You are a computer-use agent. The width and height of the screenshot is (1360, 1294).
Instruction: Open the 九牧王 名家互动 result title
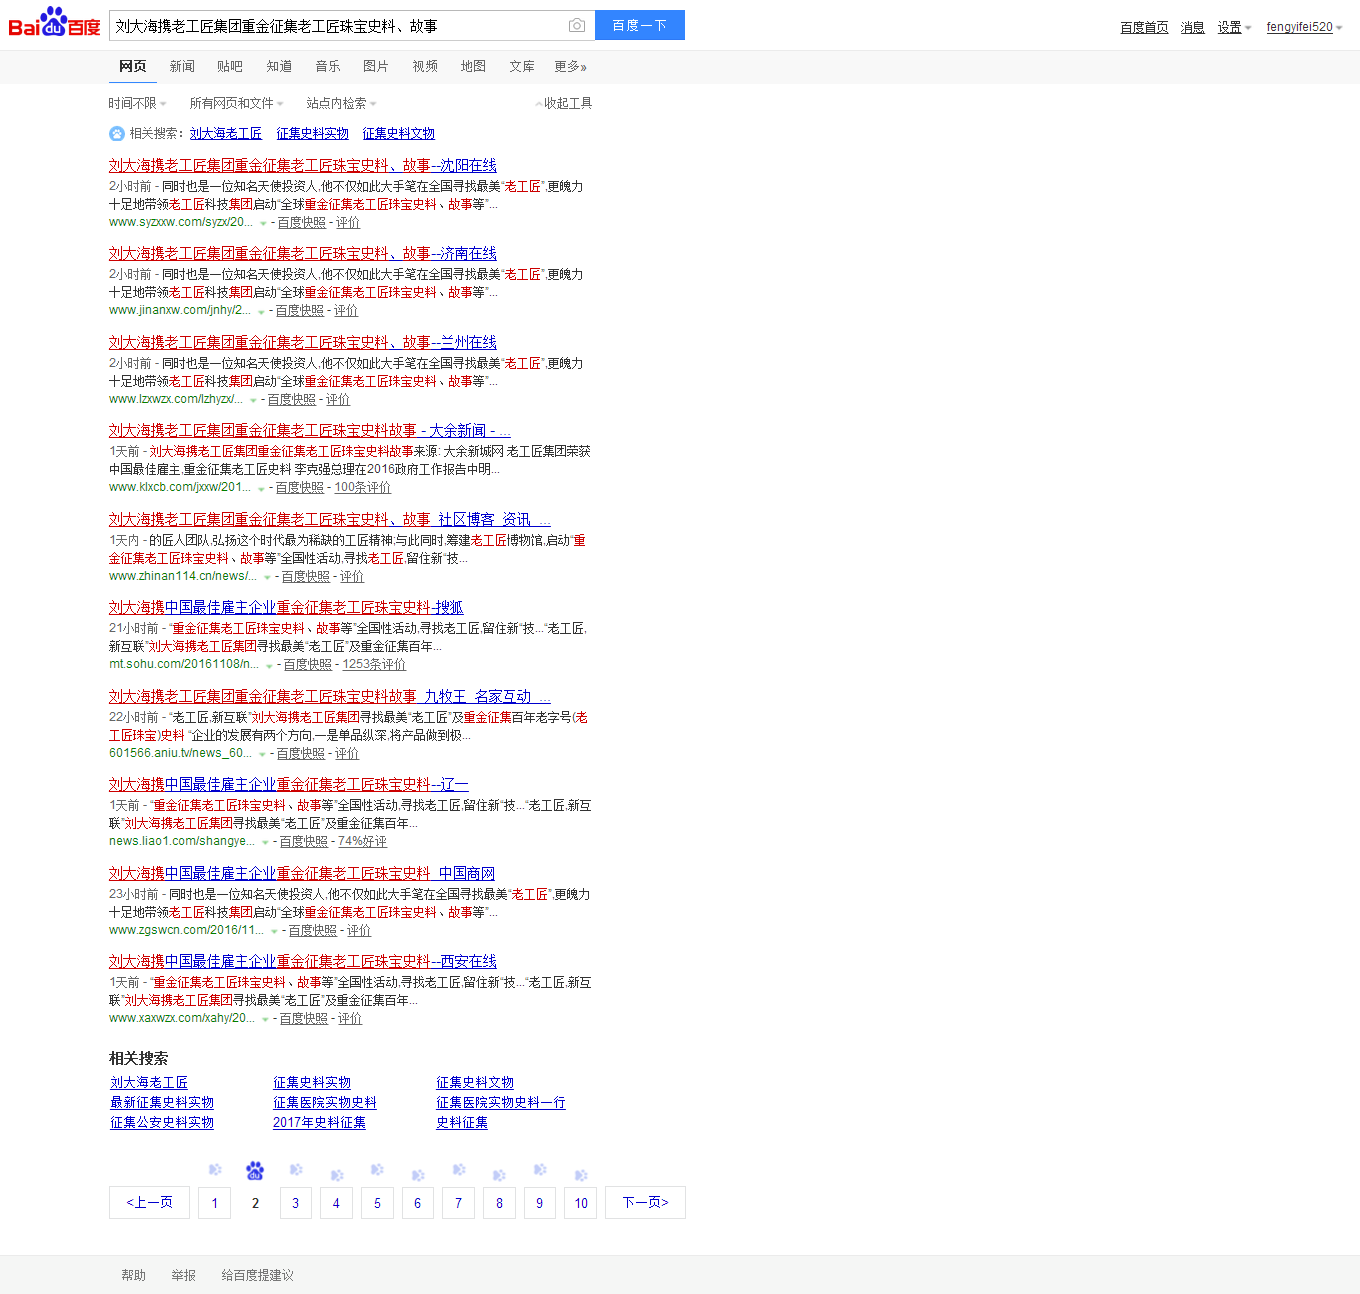tap(330, 697)
